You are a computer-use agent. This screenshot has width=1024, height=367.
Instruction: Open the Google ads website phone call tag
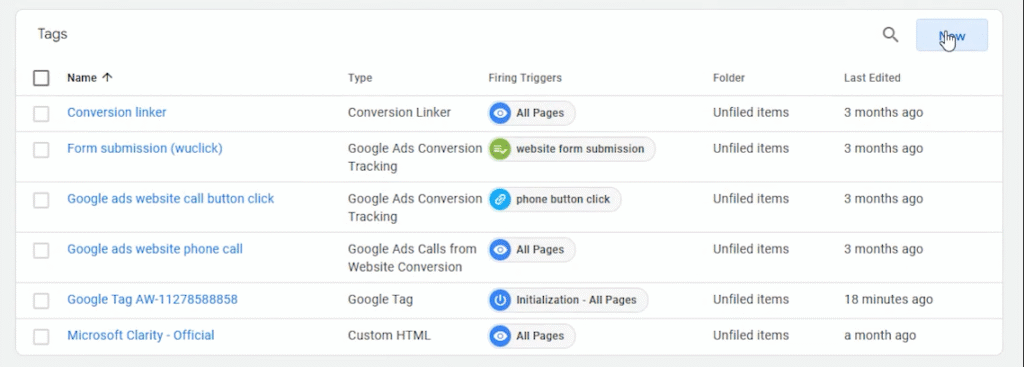point(155,249)
